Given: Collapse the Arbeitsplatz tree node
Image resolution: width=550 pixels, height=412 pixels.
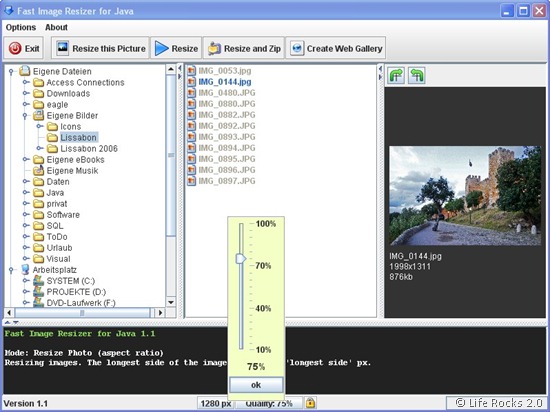Looking at the screenshot, I should [11, 270].
